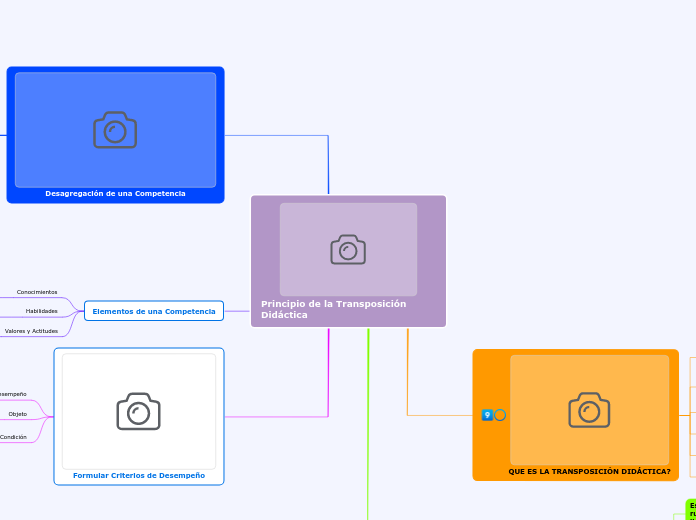Click the camera placeholder in Desagregación de una Competencia
Image resolution: width=696 pixels, height=520 pixels.
point(115,130)
